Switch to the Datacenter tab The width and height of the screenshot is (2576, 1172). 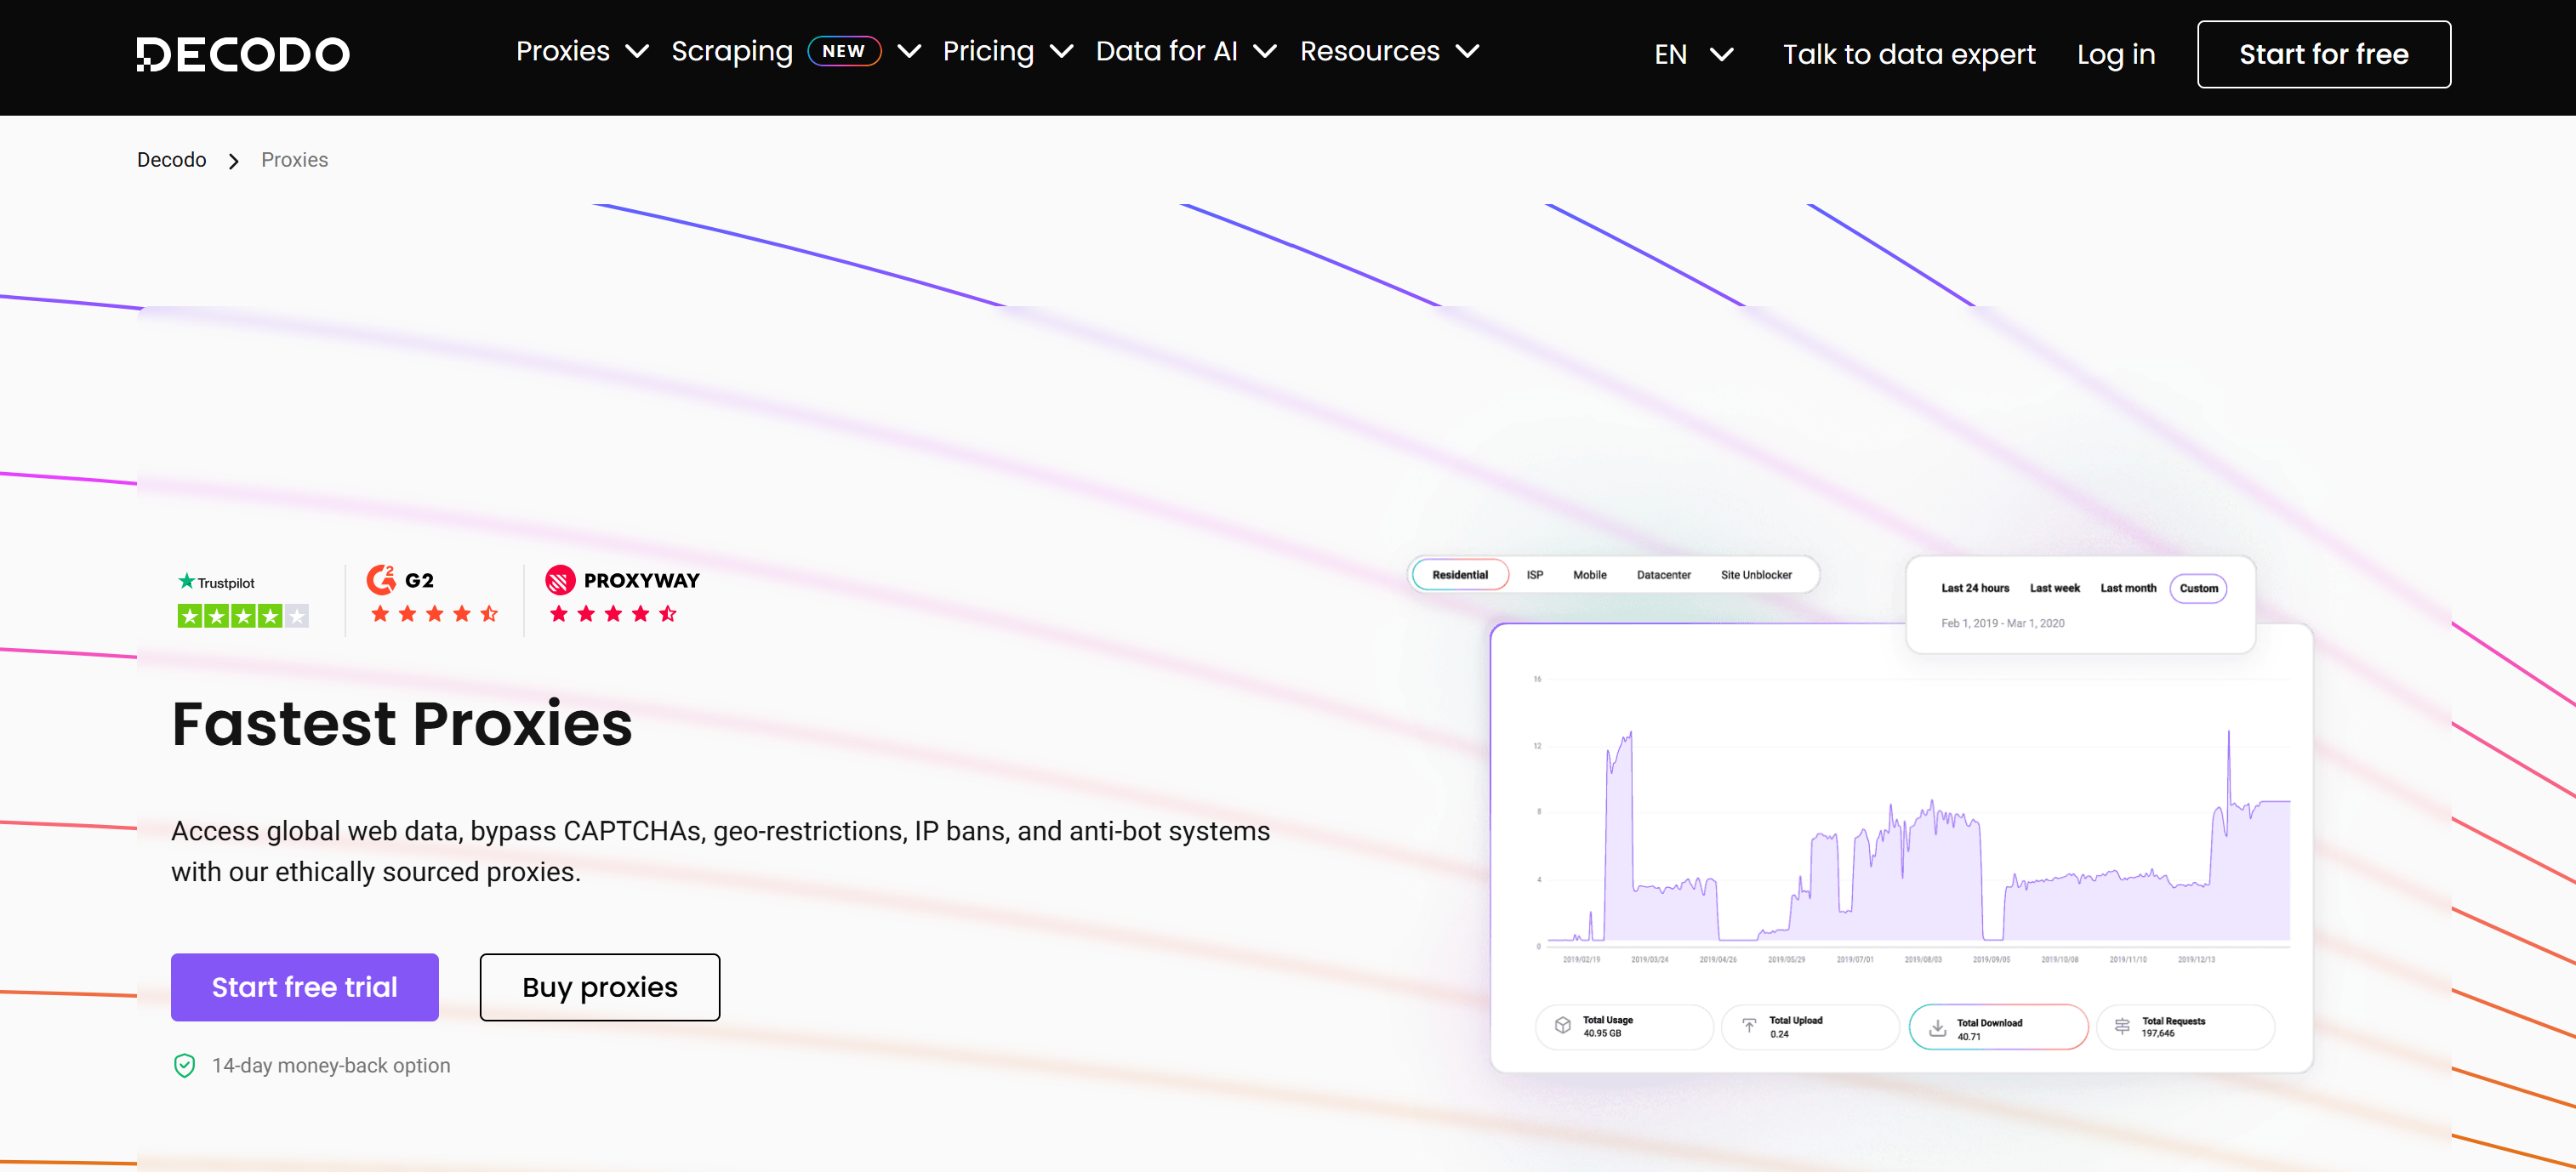pos(1664,575)
